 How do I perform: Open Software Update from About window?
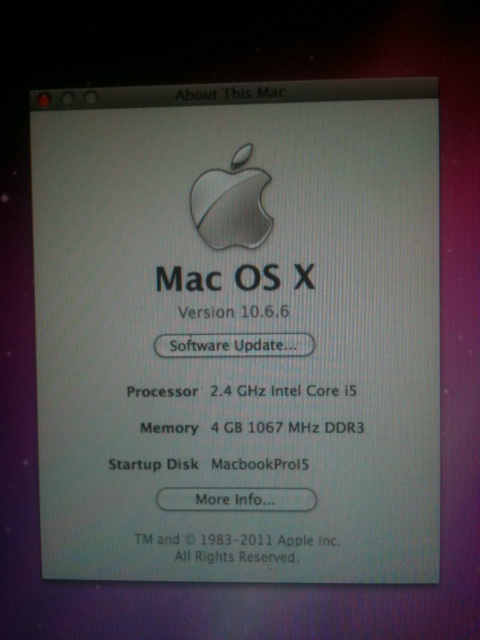234,345
